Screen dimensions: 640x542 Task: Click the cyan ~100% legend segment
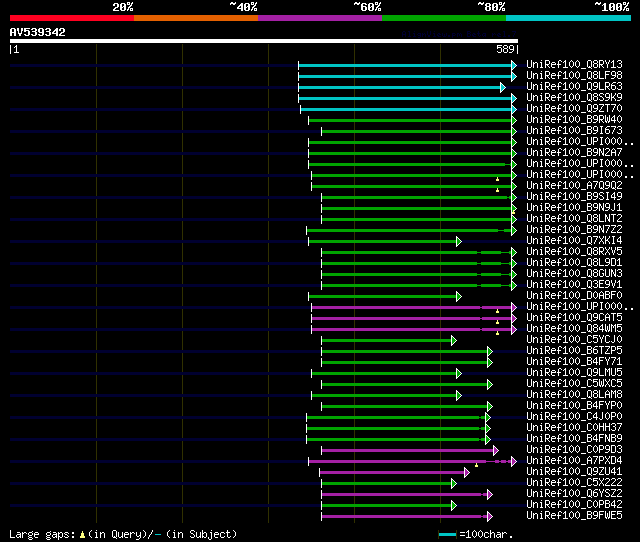point(569,18)
